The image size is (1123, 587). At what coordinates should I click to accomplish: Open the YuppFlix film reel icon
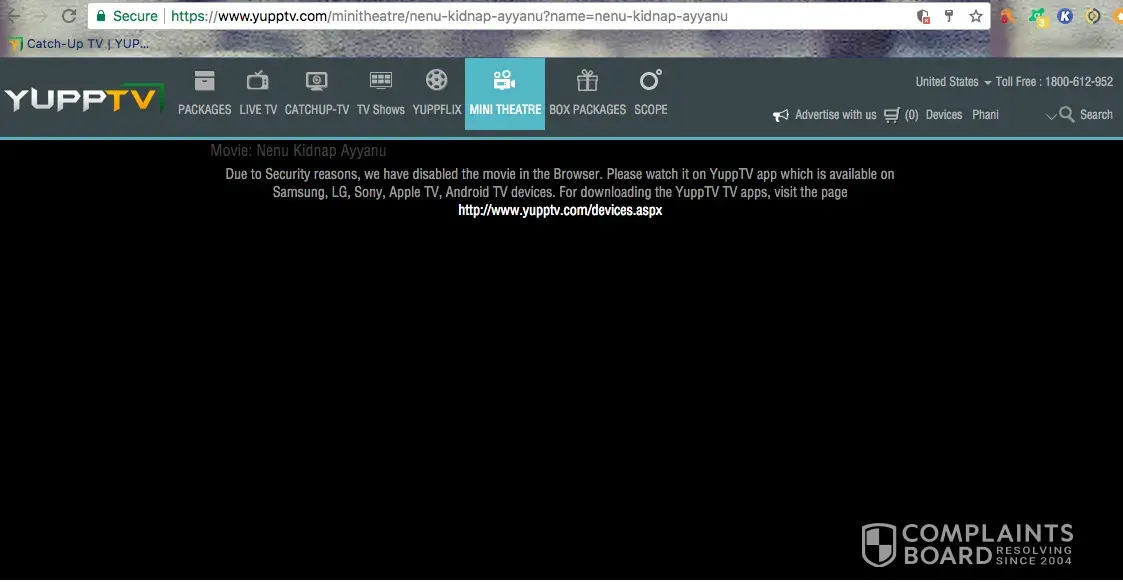click(x=436, y=79)
